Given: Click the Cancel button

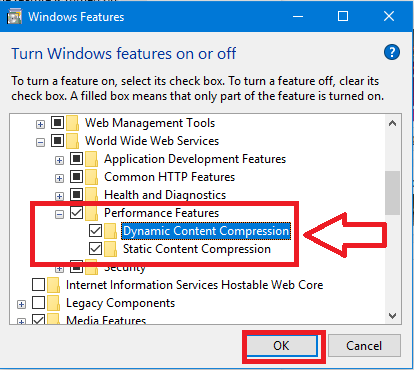Looking at the screenshot, I should click(364, 346).
